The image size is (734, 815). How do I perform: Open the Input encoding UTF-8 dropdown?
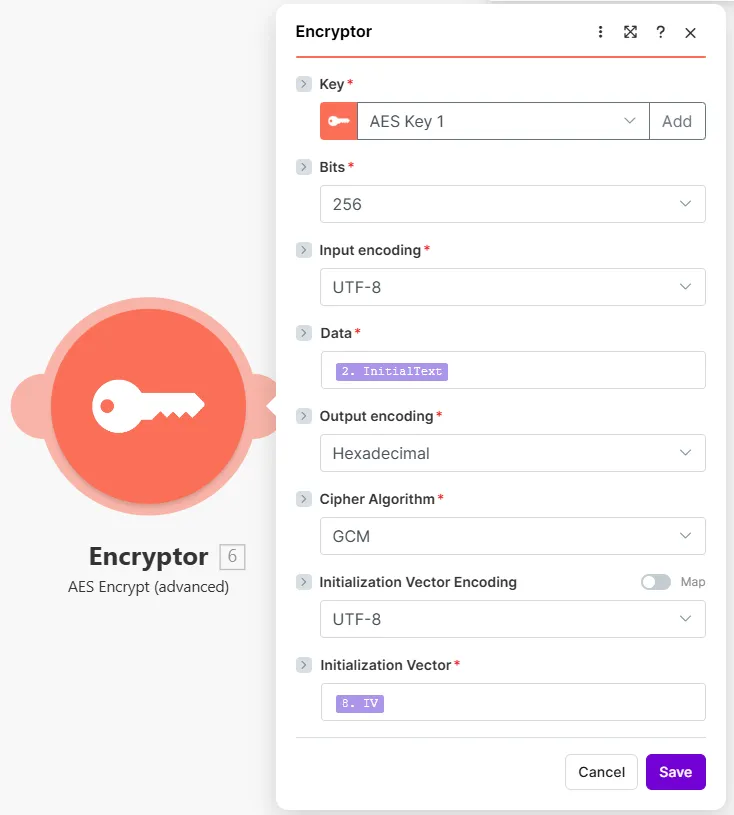[x=513, y=287]
